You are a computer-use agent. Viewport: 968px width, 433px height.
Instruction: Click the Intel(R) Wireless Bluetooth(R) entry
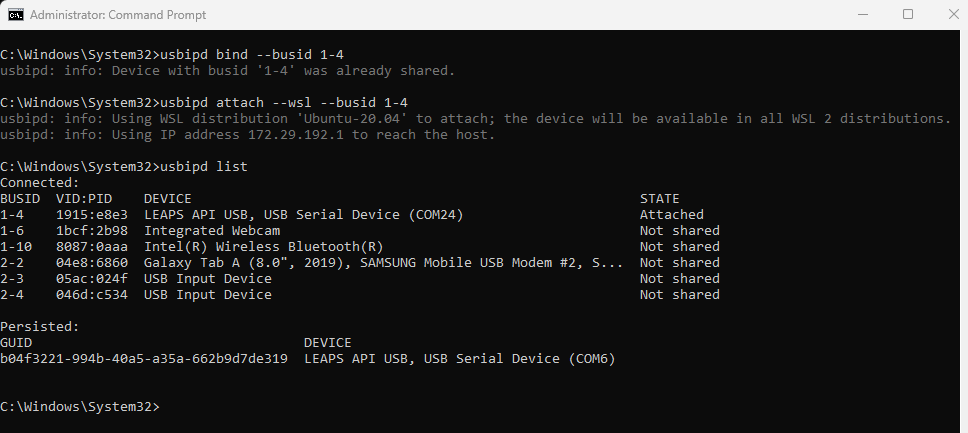tap(264, 246)
